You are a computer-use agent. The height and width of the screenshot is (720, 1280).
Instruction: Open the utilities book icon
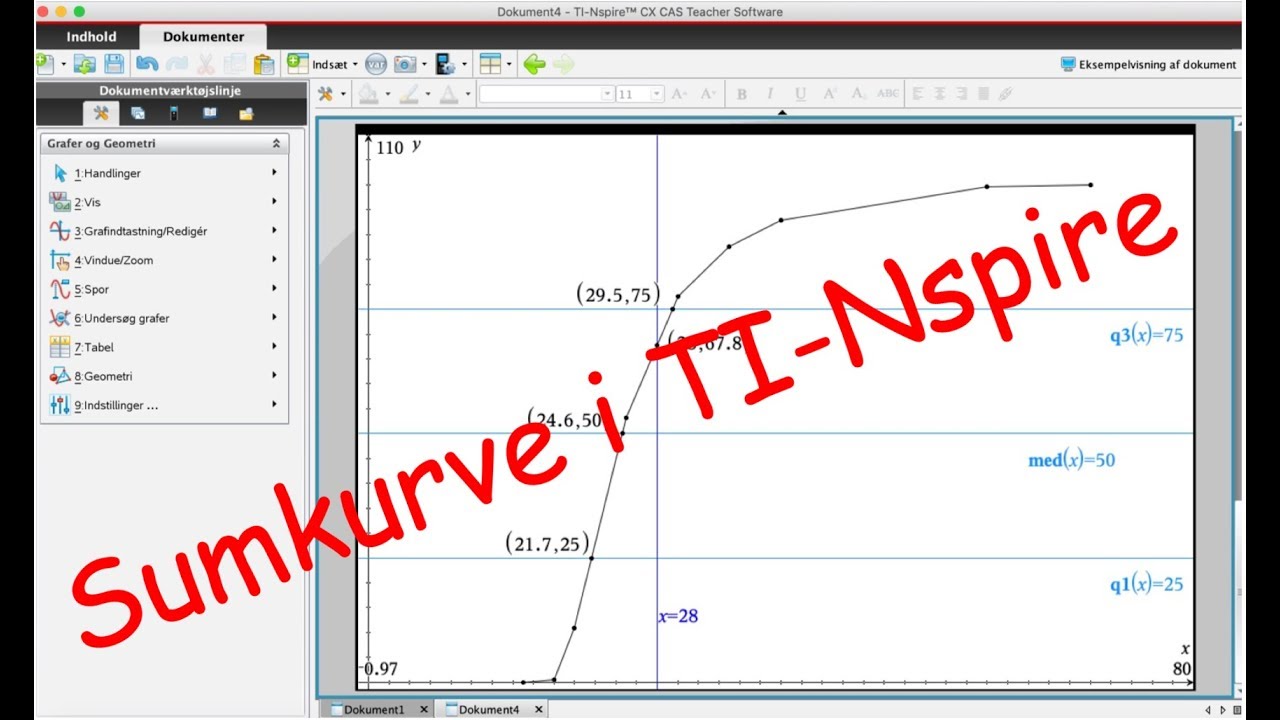coord(210,113)
